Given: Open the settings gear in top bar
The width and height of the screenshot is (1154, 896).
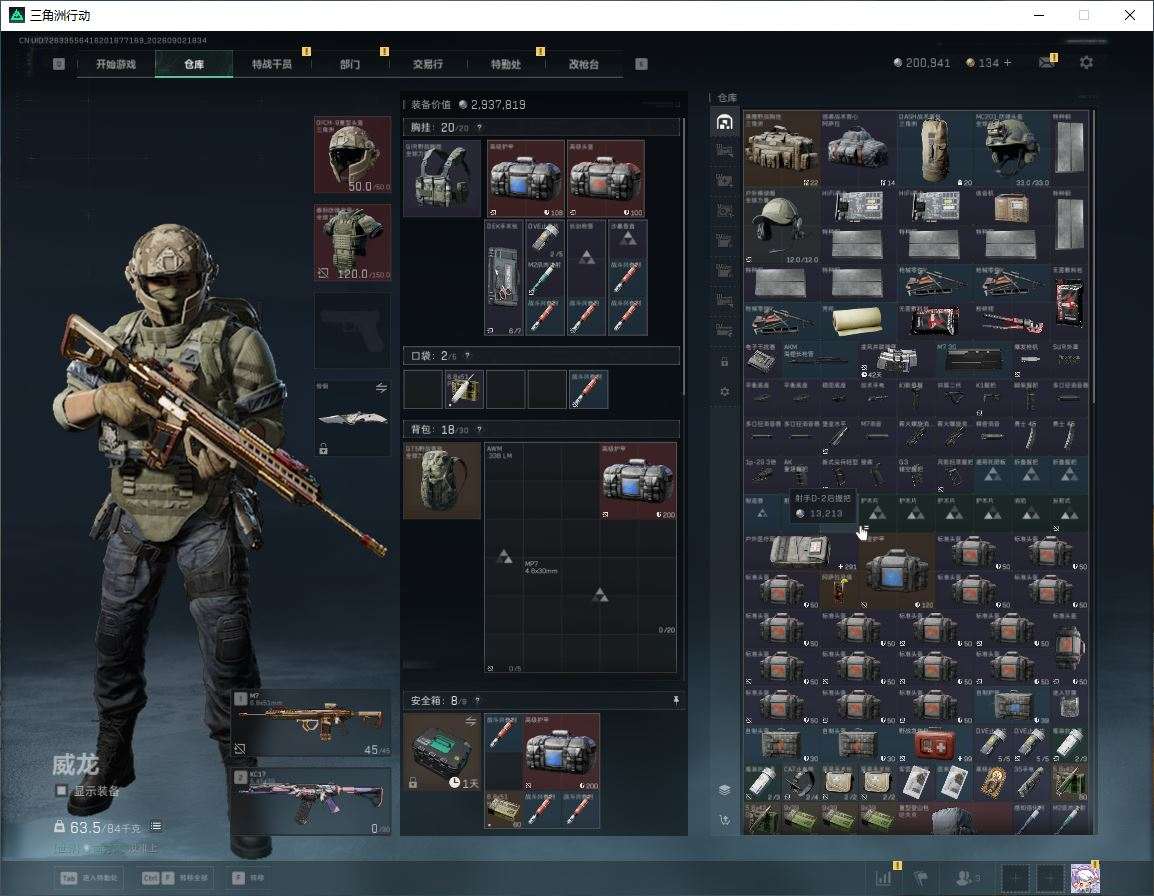Looking at the screenshot, I should tap(1086, 63).
